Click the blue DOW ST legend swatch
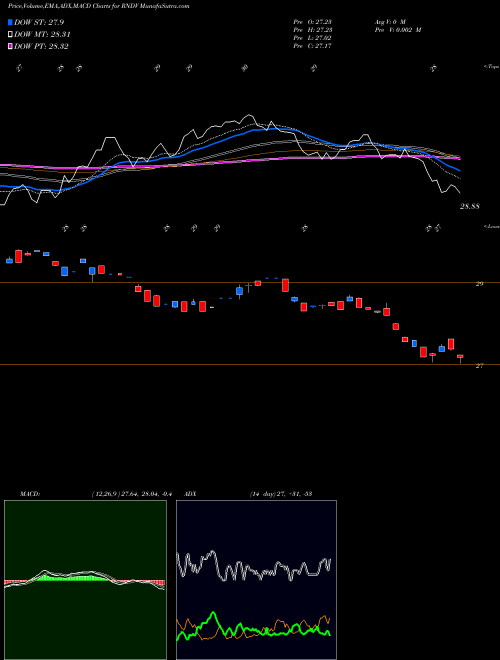Viewport: 500px width, 660px height. (11, 22)
